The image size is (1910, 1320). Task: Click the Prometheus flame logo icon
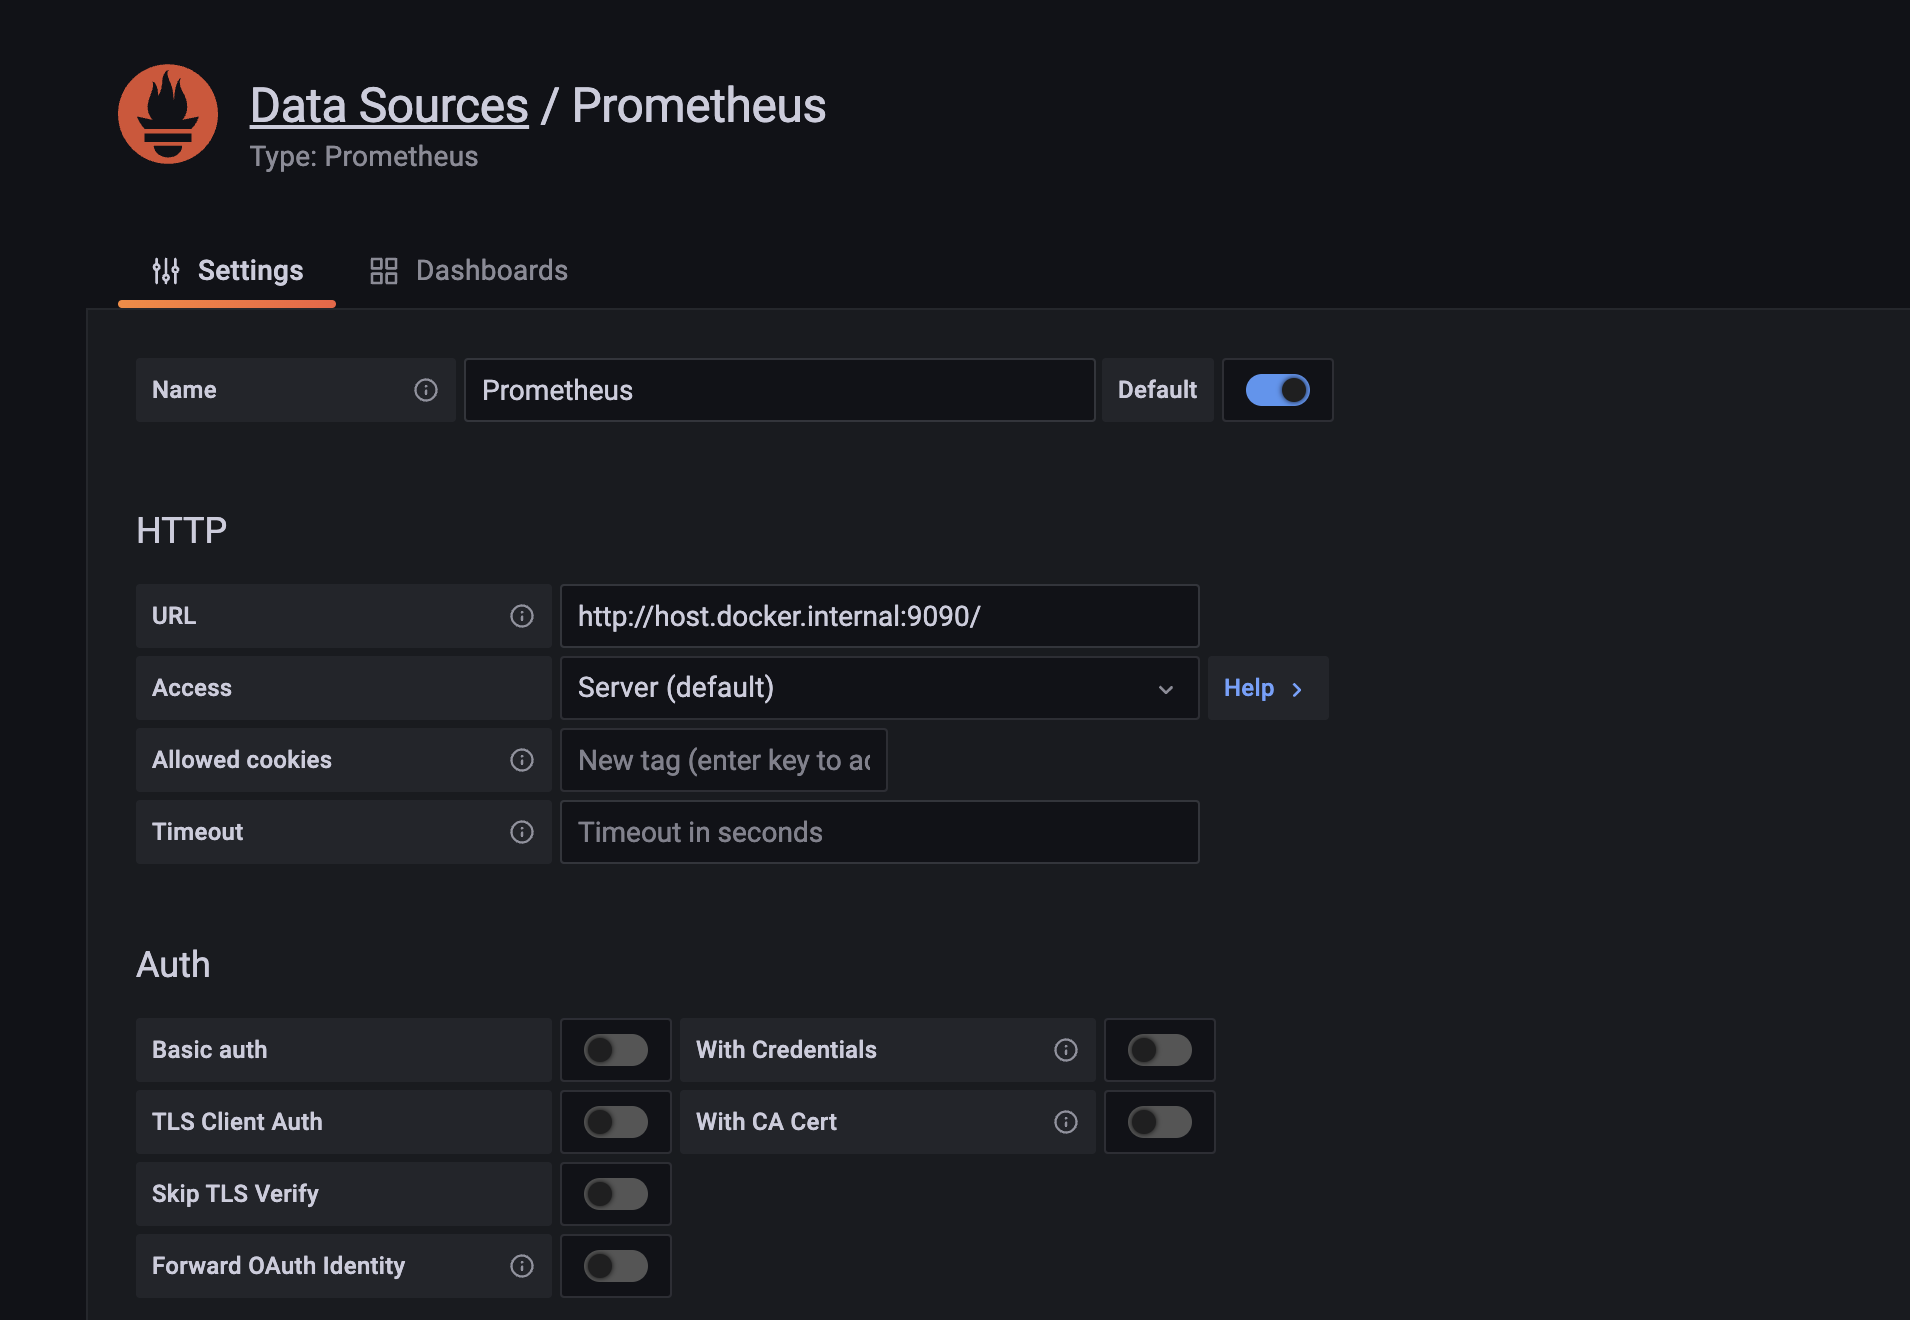tap(168, 114)
